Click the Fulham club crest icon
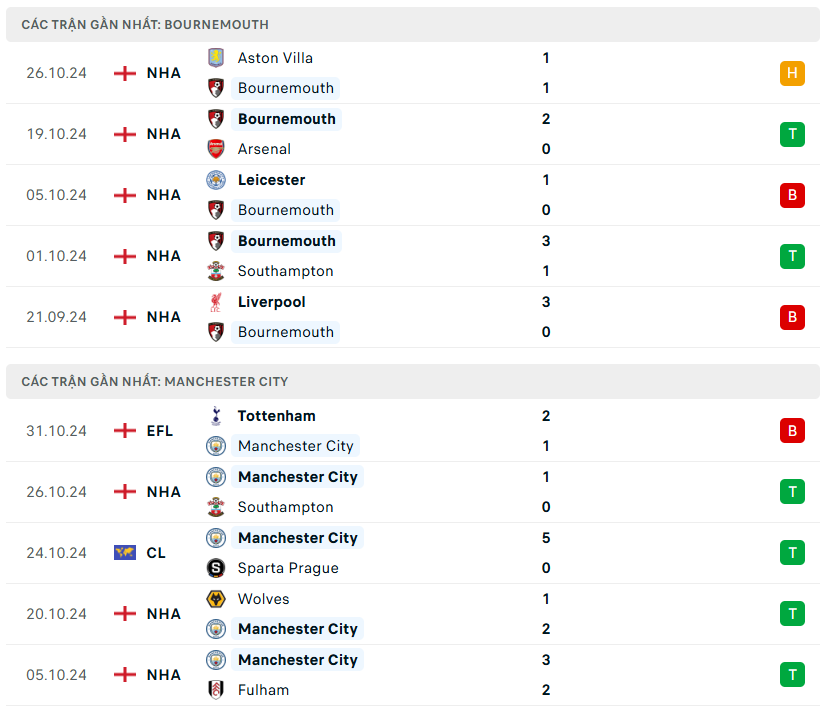Image resolution: width=828 pixels, height=715 pixels. pyautogui.click(x=216, y=690)
